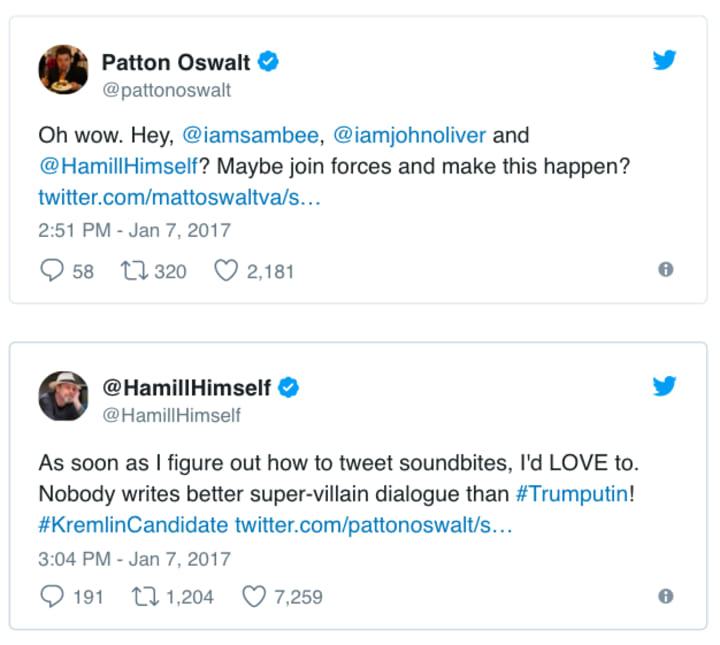Open the info icon on the HamillHimself tweet
Image resolution: width=720 pixels, height=645 pixels.
point(666,596)
